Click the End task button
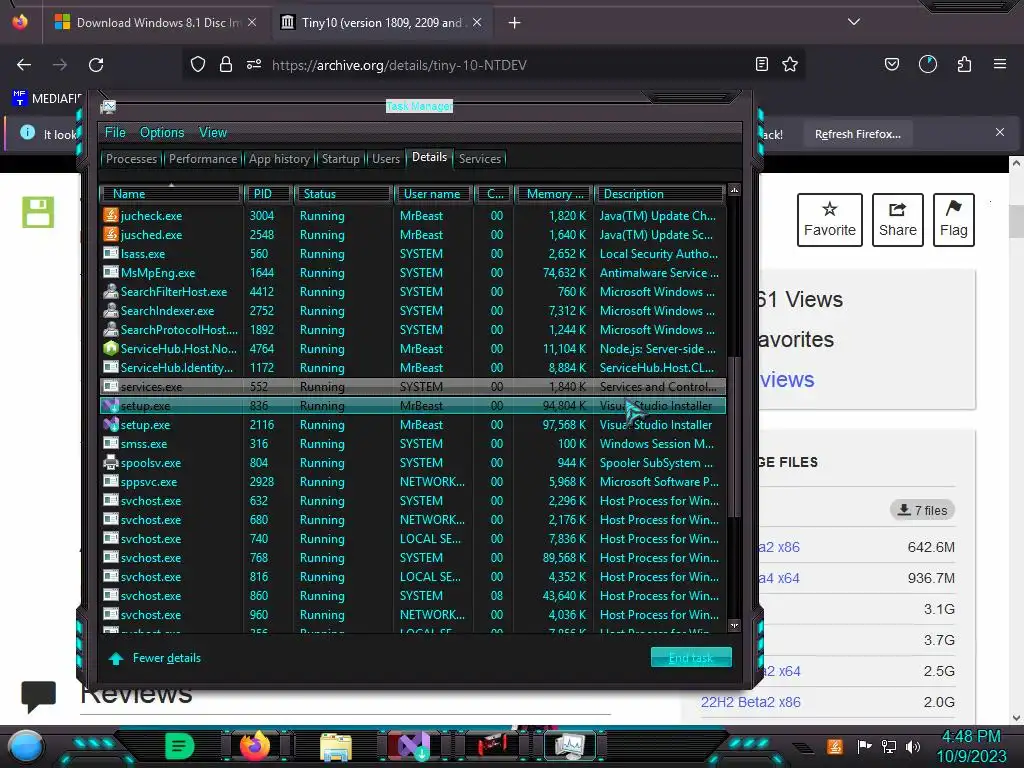 click(691, 658)
